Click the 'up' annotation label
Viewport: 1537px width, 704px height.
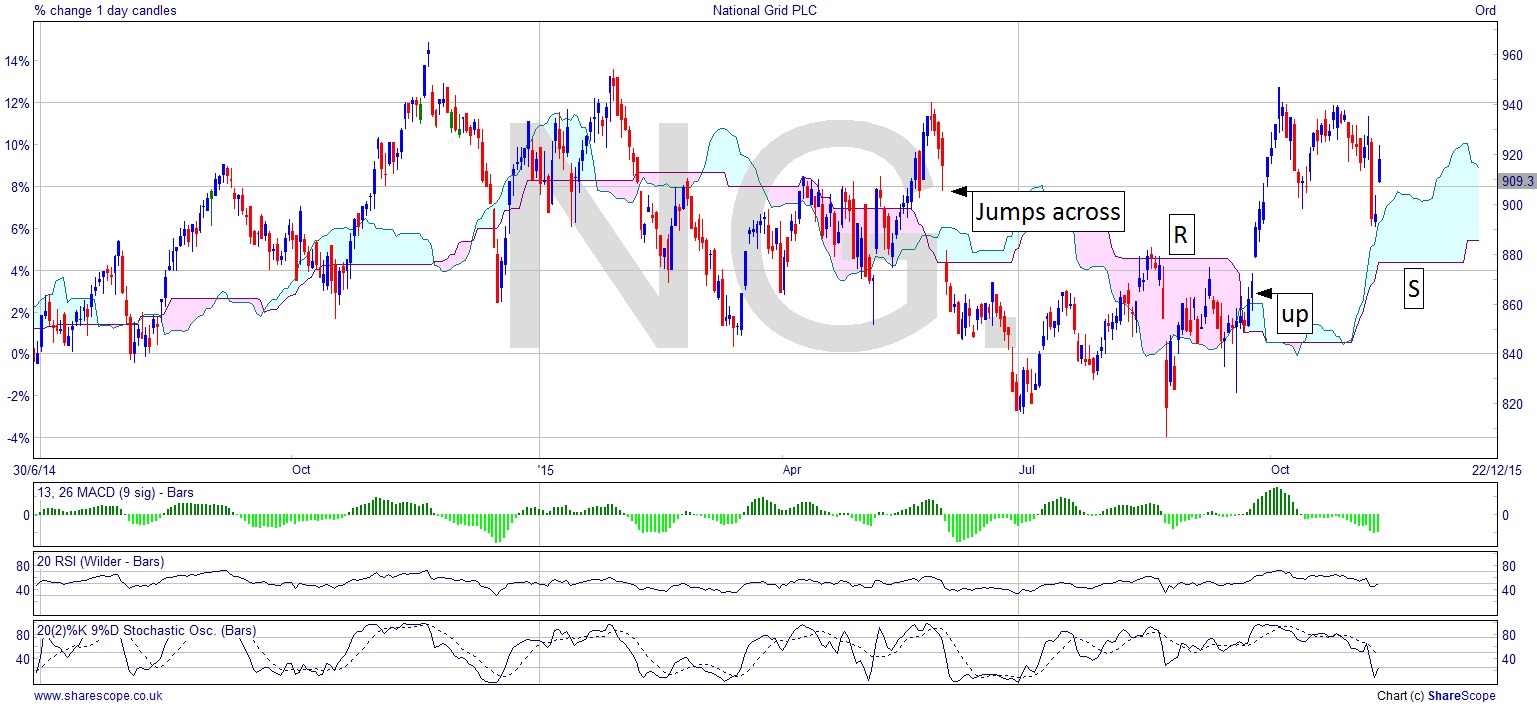[1294, 314]
